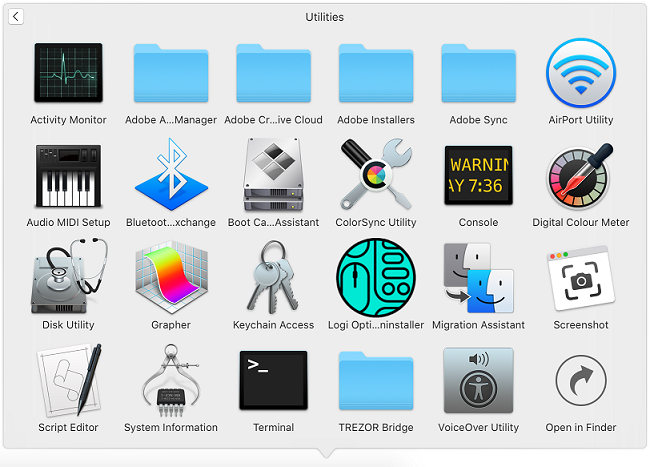Click the "Audio MIDI Setup" label
650x467 pixels.
[68, 223]
